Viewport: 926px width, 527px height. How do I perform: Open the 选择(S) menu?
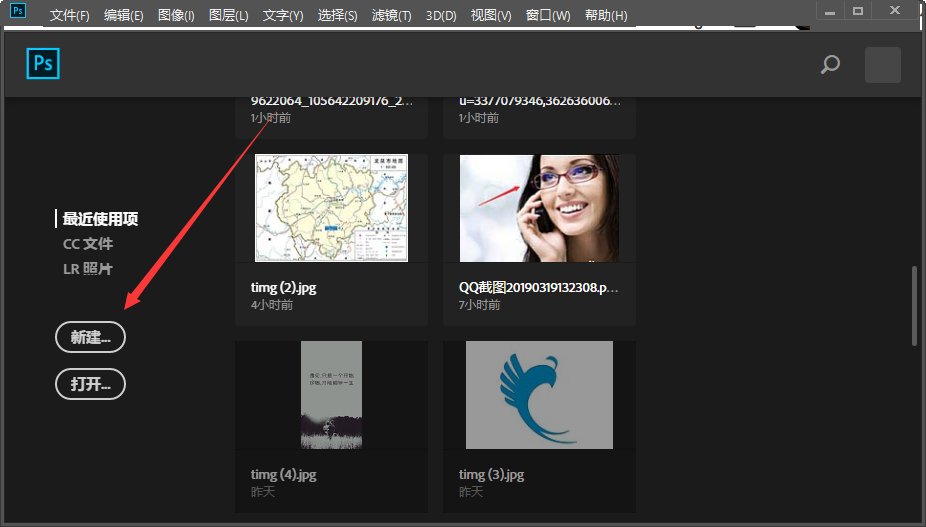click(x=337, y=15)
